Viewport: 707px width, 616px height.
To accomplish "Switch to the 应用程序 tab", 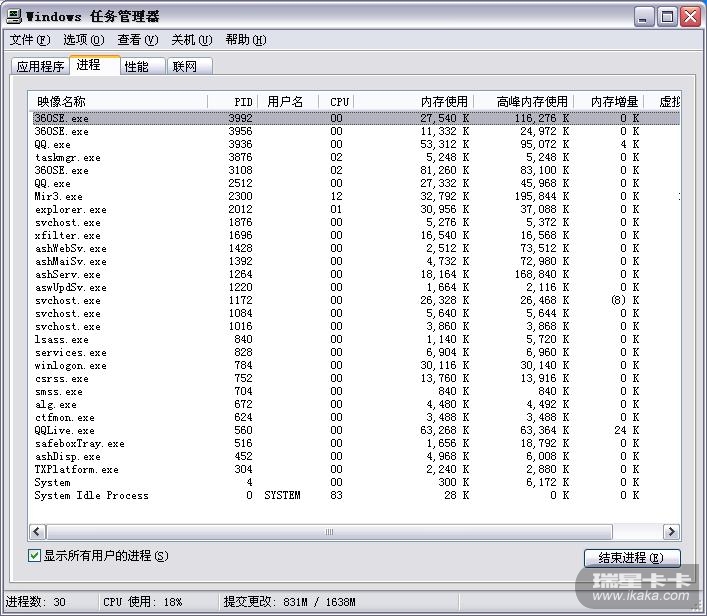I will click(x=40, y=66).
